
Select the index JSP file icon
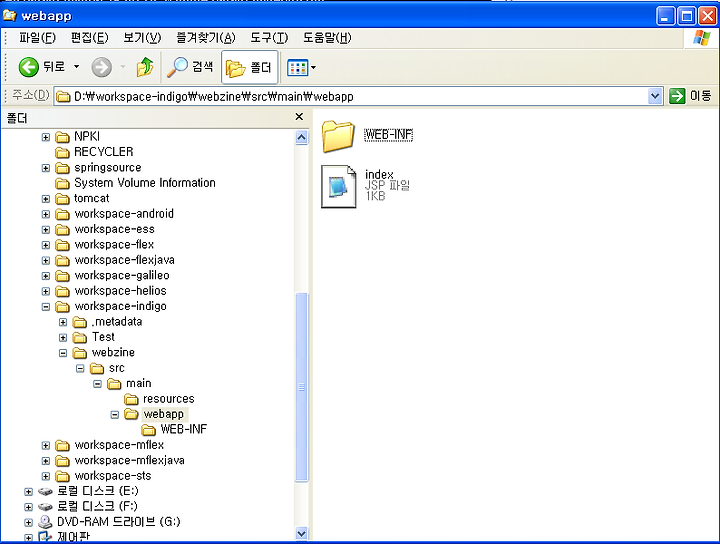(338, 186)
